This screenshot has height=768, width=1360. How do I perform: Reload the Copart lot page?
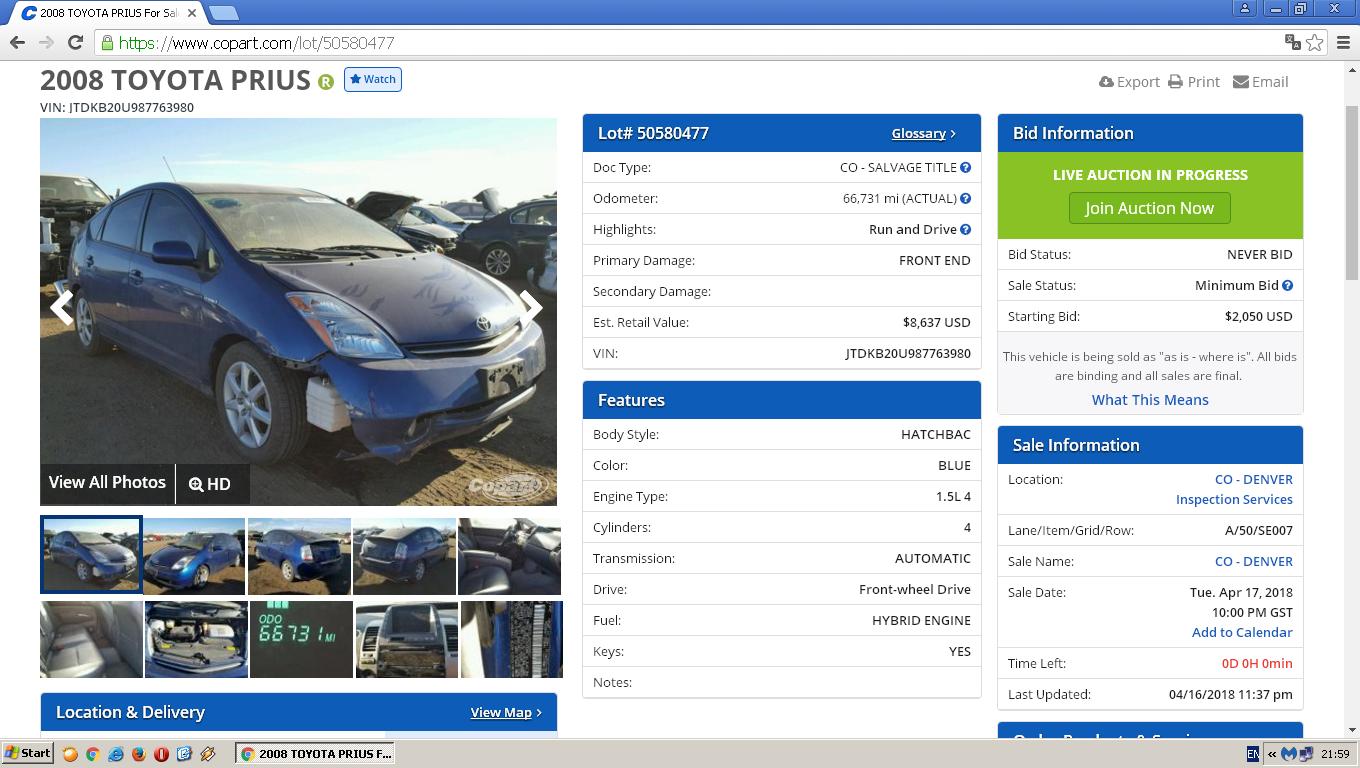pyautogui.click(x=75, y=42)
